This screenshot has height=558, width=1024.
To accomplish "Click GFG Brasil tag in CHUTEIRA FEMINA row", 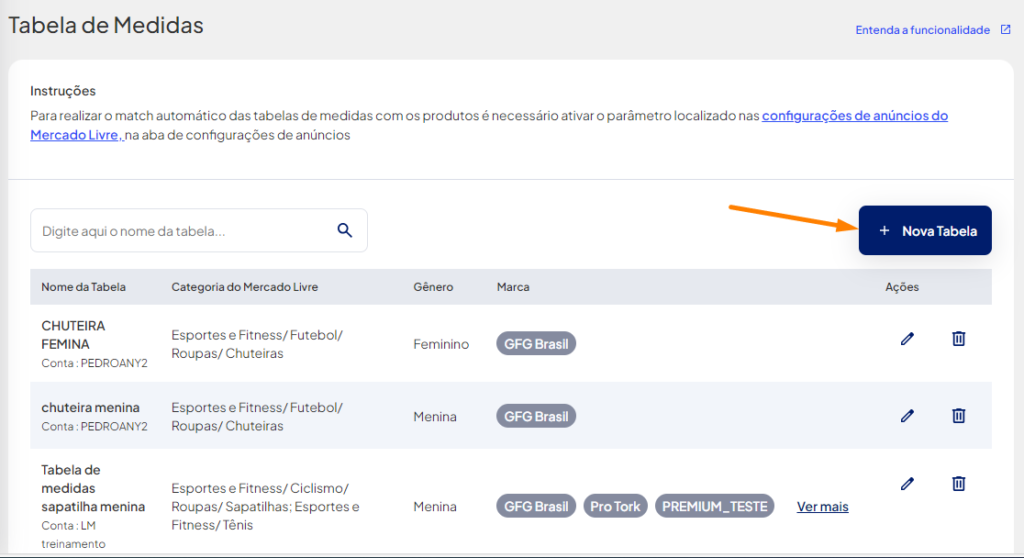I will 536,344.
